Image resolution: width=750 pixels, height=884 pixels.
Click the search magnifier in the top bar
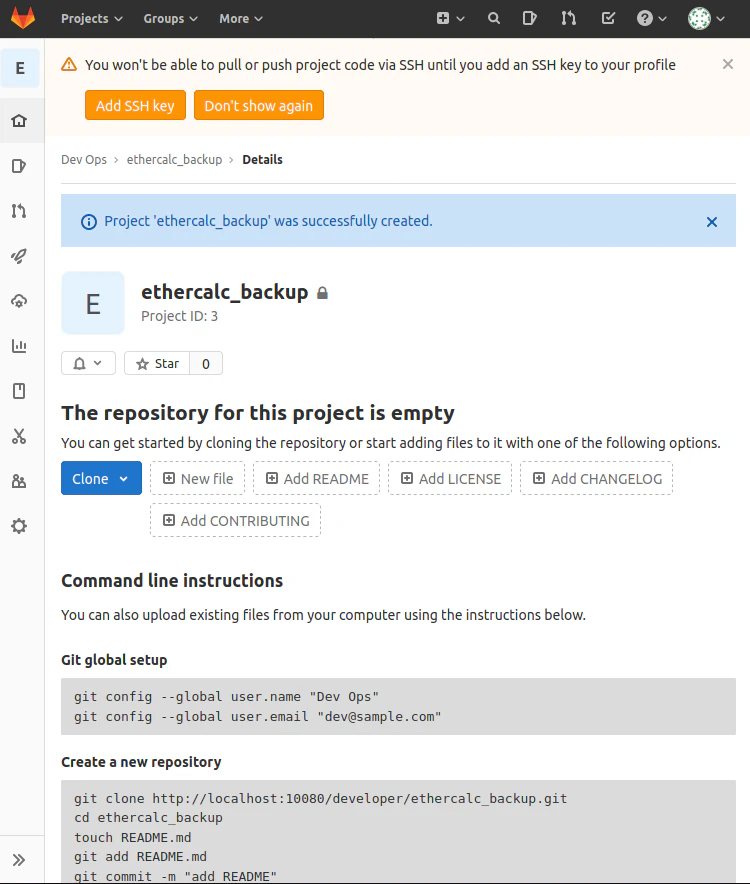(x=493, y=19)
